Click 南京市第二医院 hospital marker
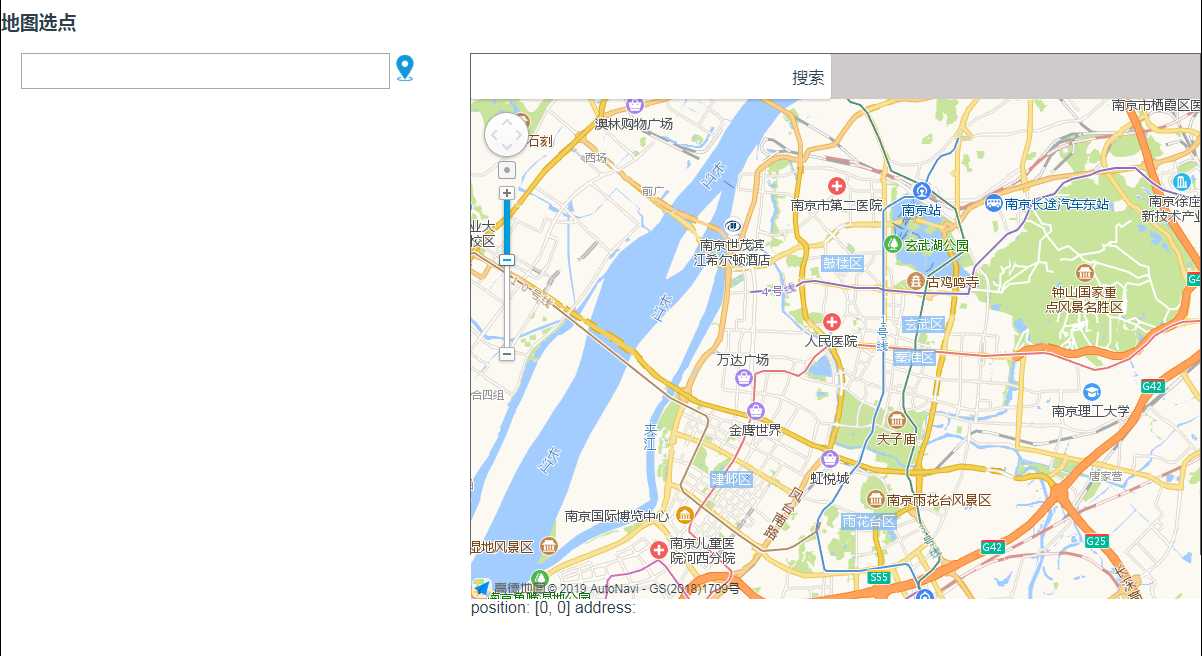 (837, 186)
